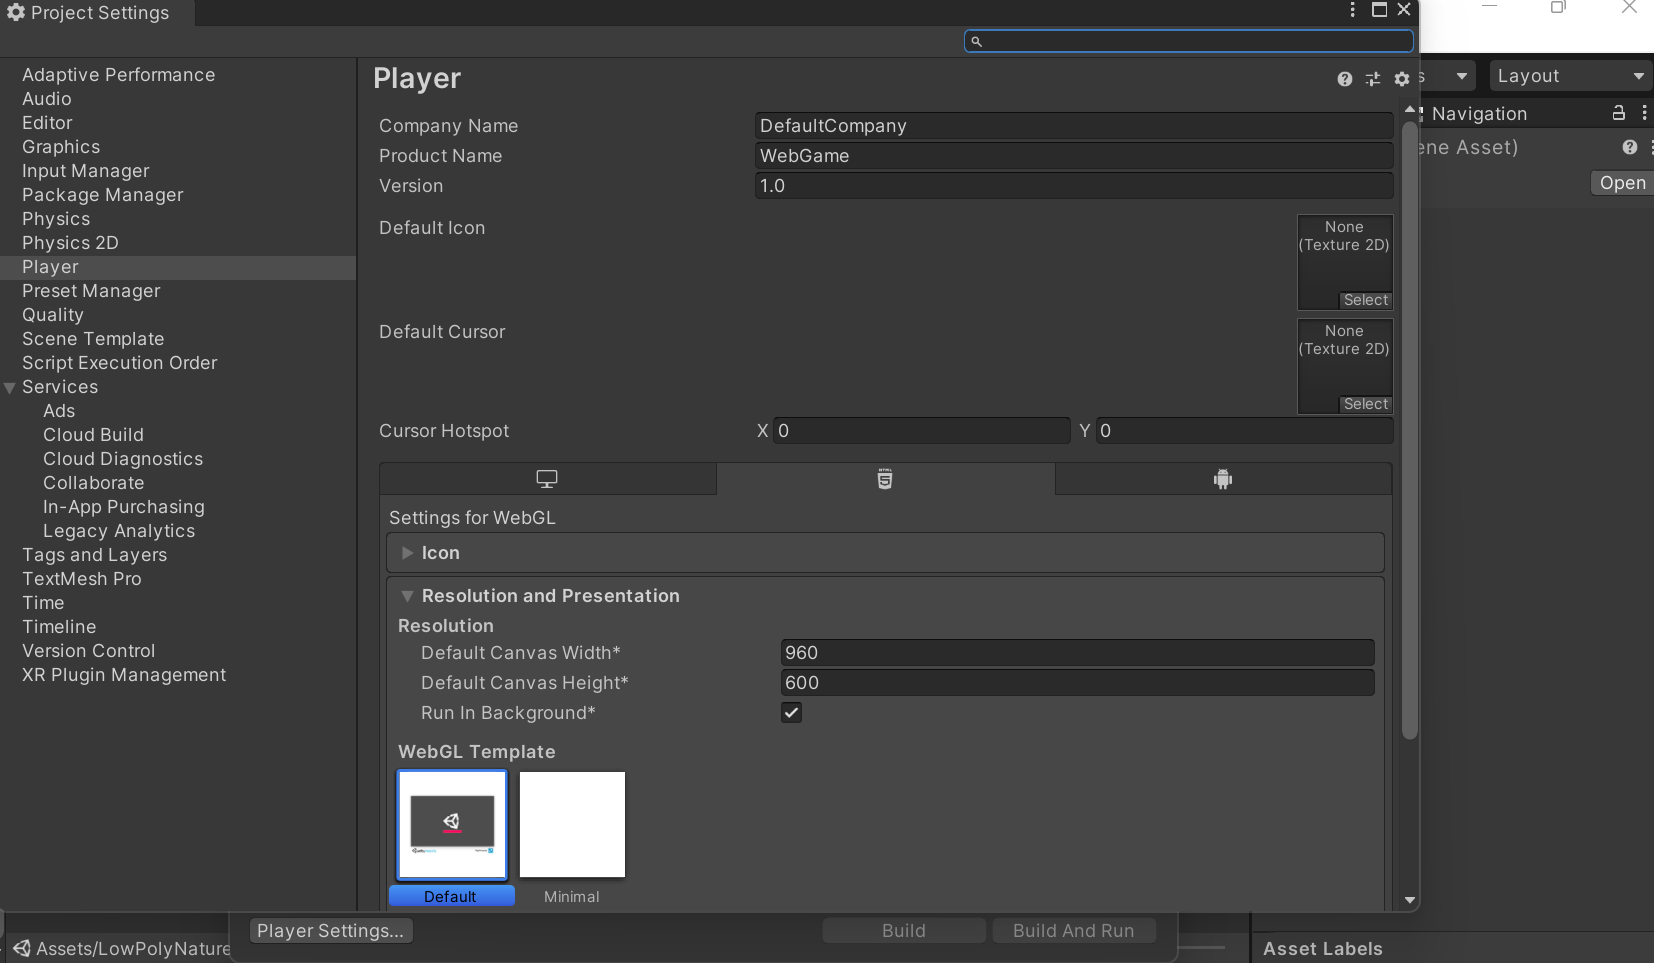This screenshot has height=963, width=1654.
Task: Select Collaborate under Services
Action: 93,483
